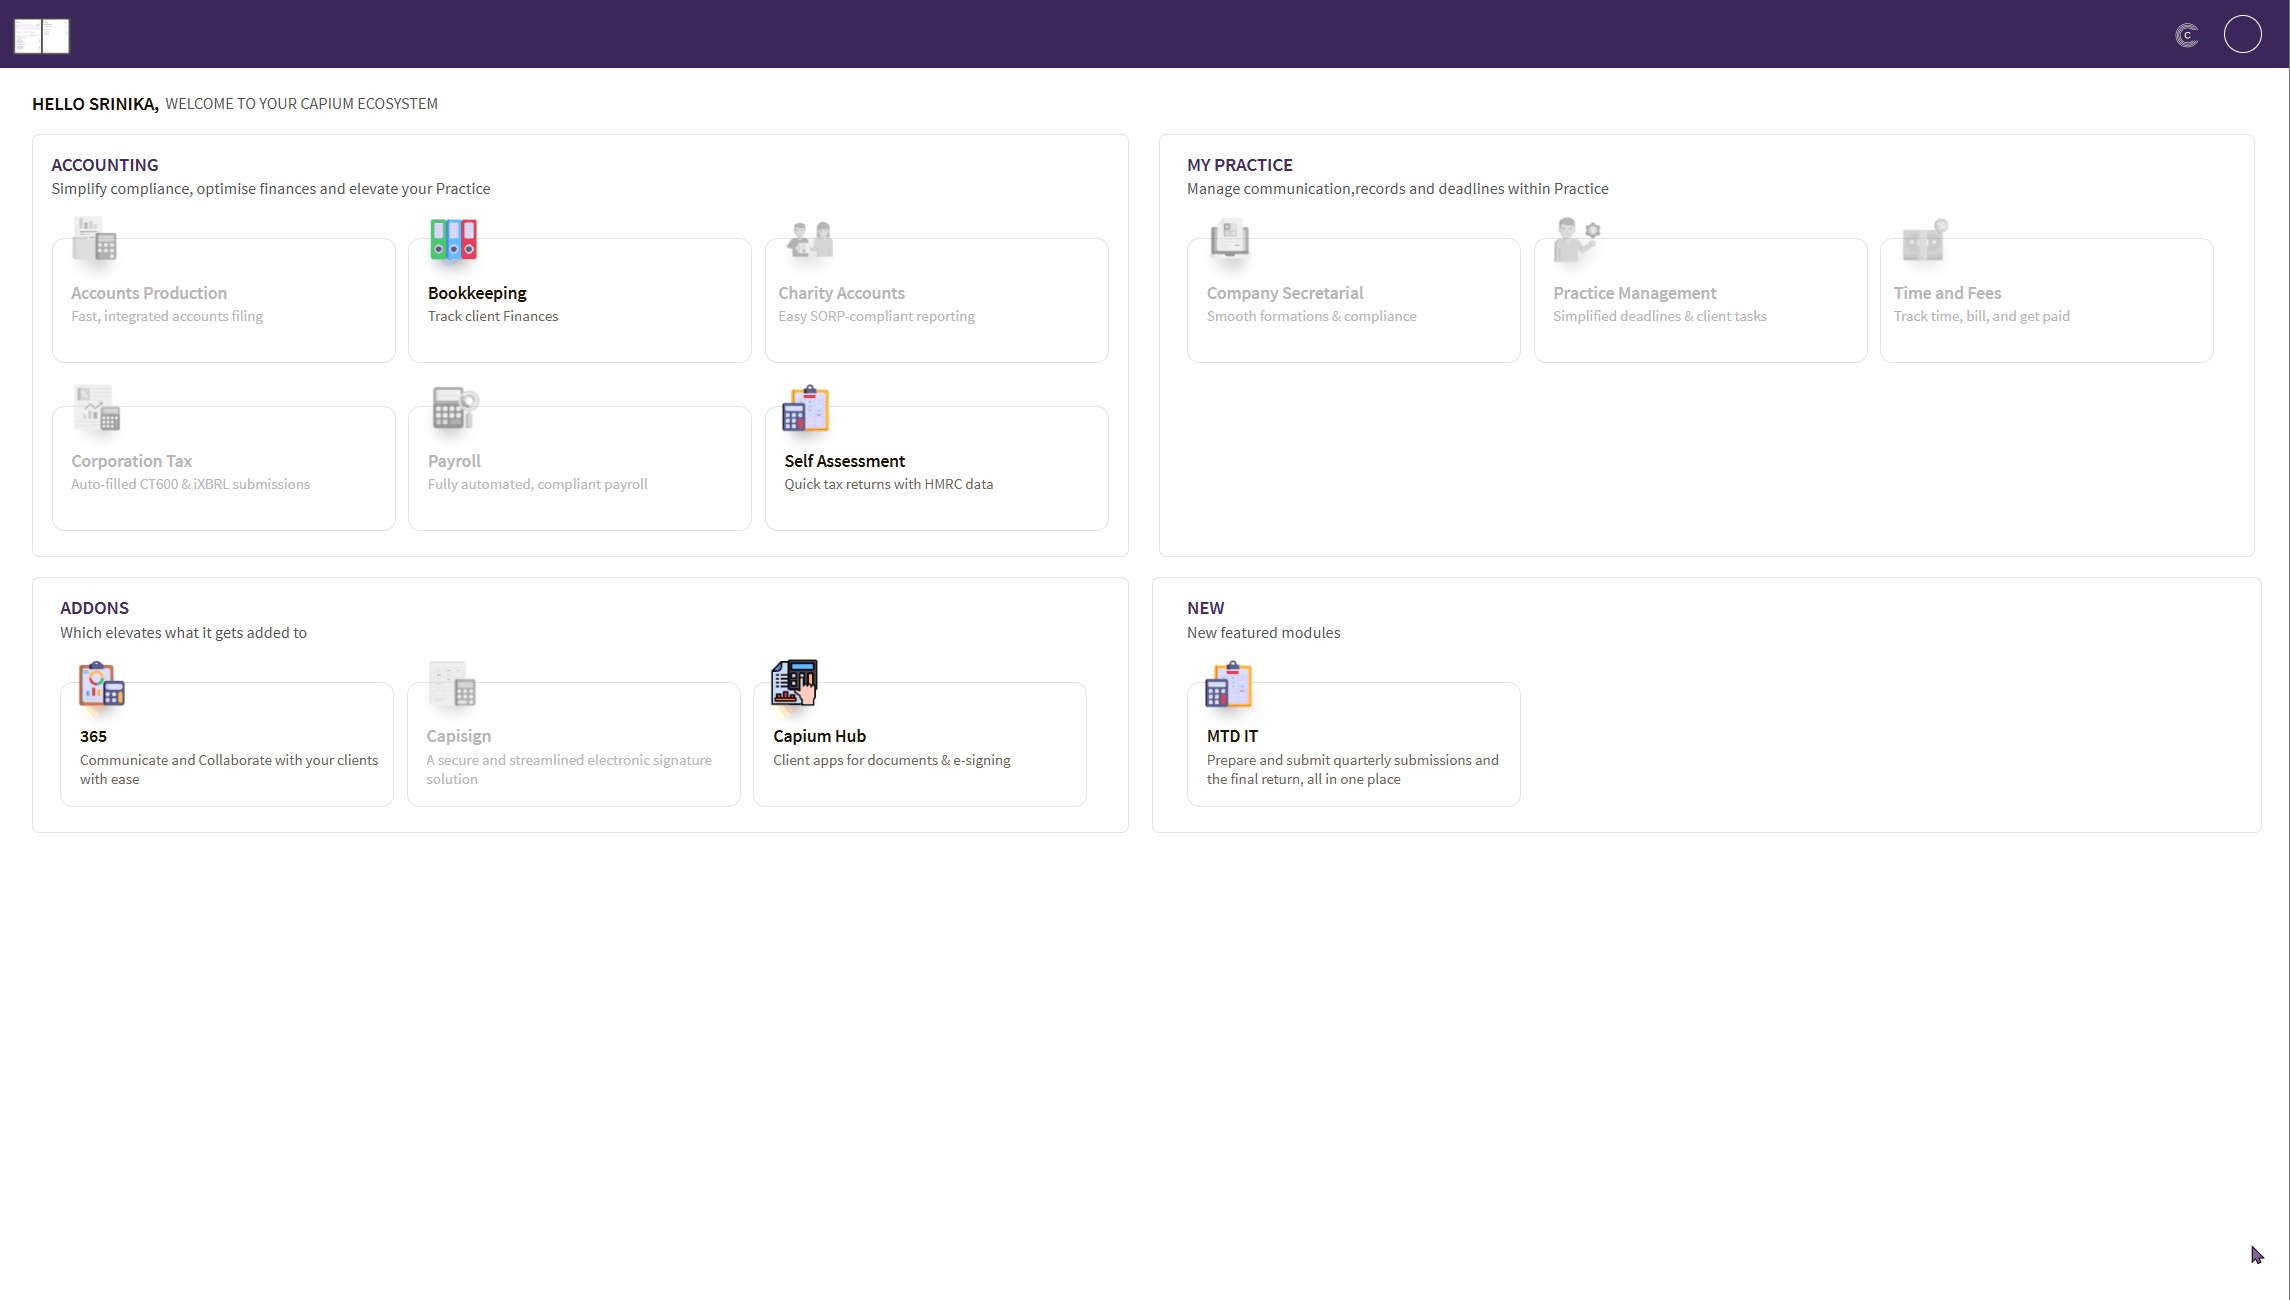
Task: Click the MY PRACTICE section heading
Action: coord(1240,165)
